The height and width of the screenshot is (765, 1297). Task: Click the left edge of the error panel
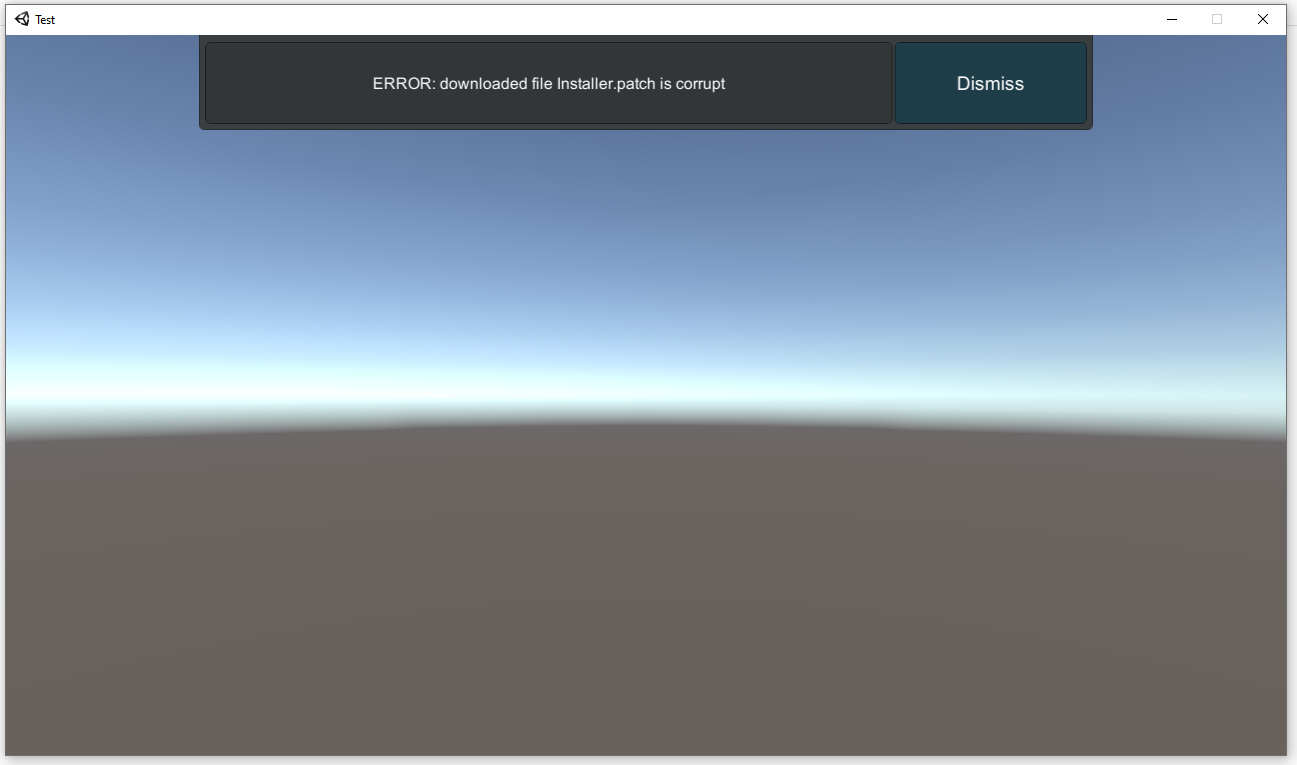click(x=204, y=83)
